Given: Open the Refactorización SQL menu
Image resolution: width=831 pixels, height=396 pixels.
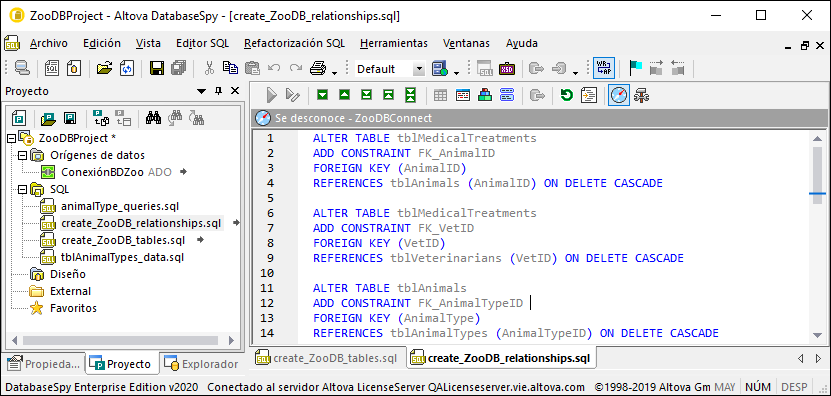Looking at the screenshot, I should point(294,43).
